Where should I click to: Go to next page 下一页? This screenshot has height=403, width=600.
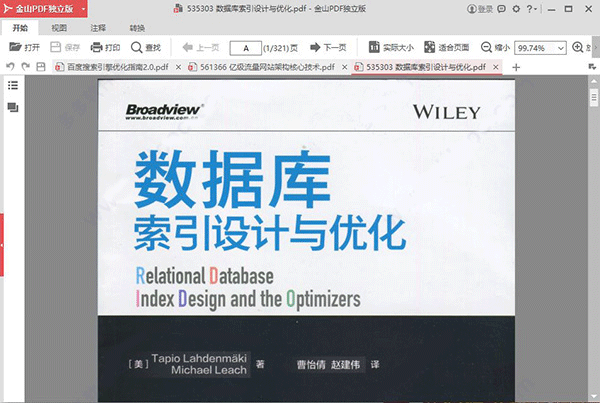[x=328, y=47]
